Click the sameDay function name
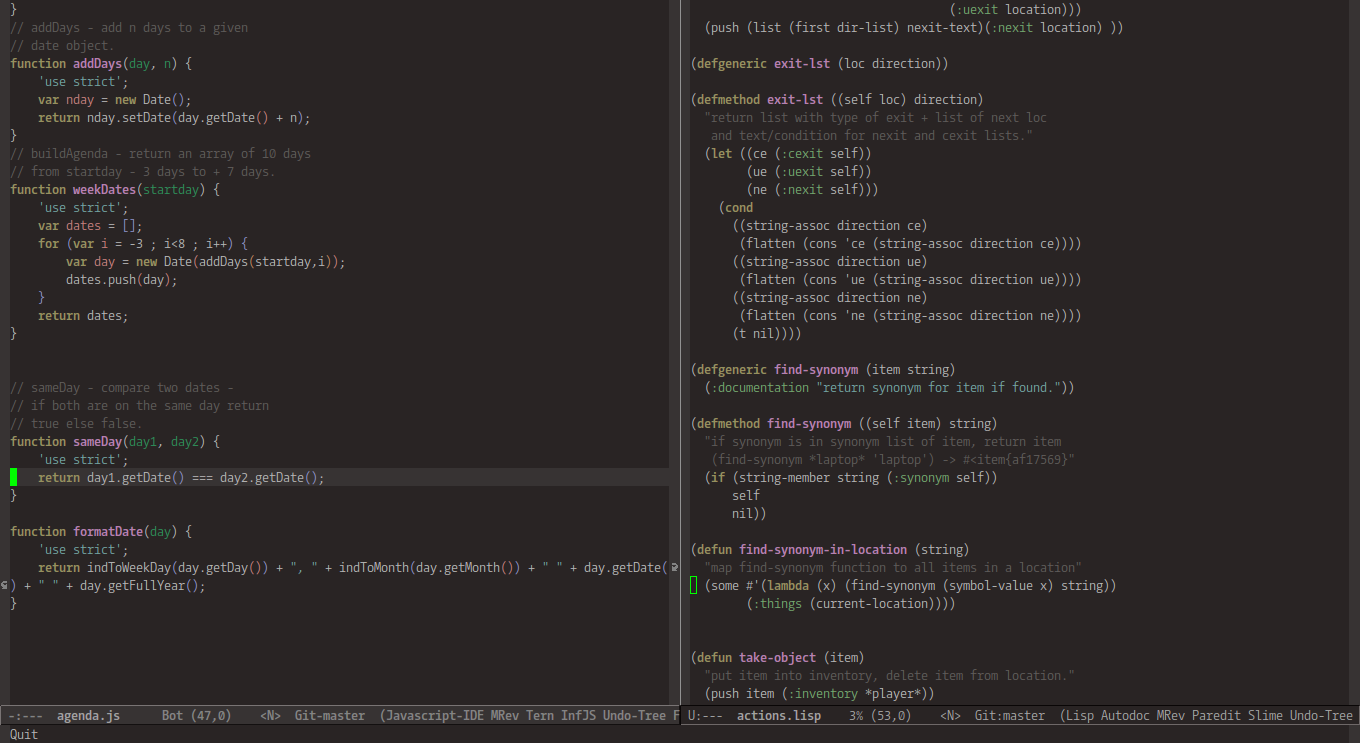1360x743 pixels. click(97, 442)
